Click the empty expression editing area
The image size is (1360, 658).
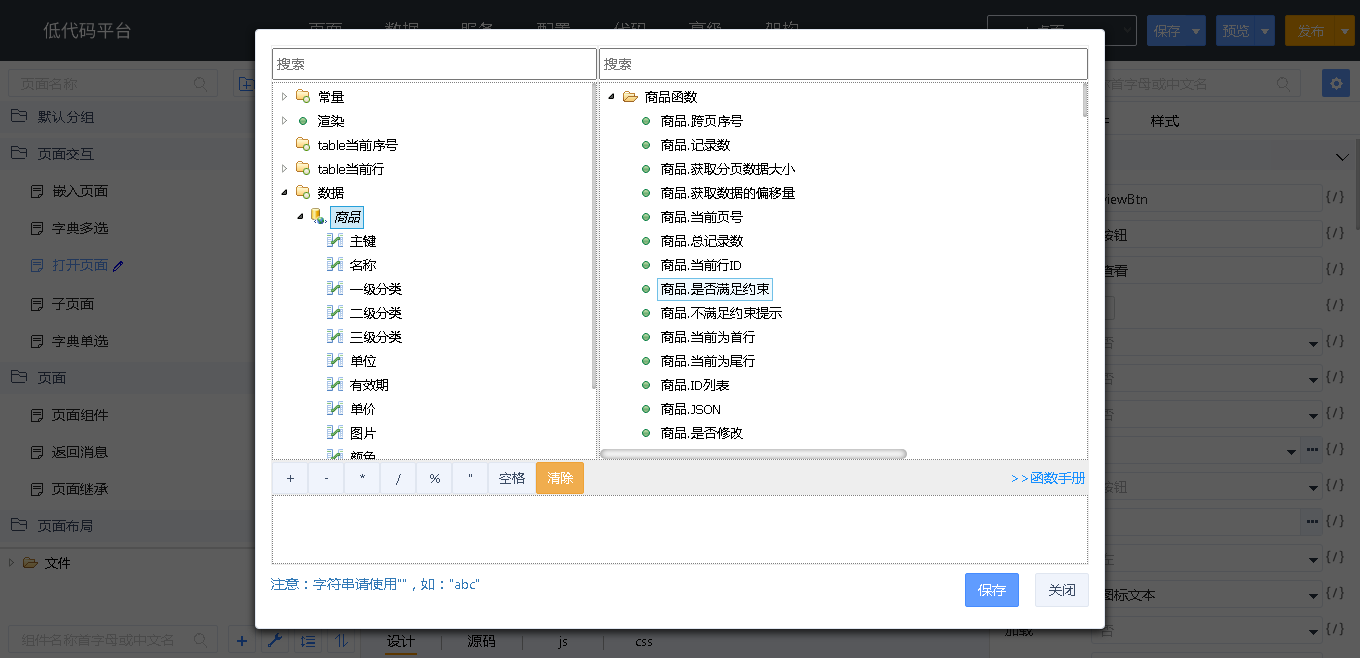680,529
